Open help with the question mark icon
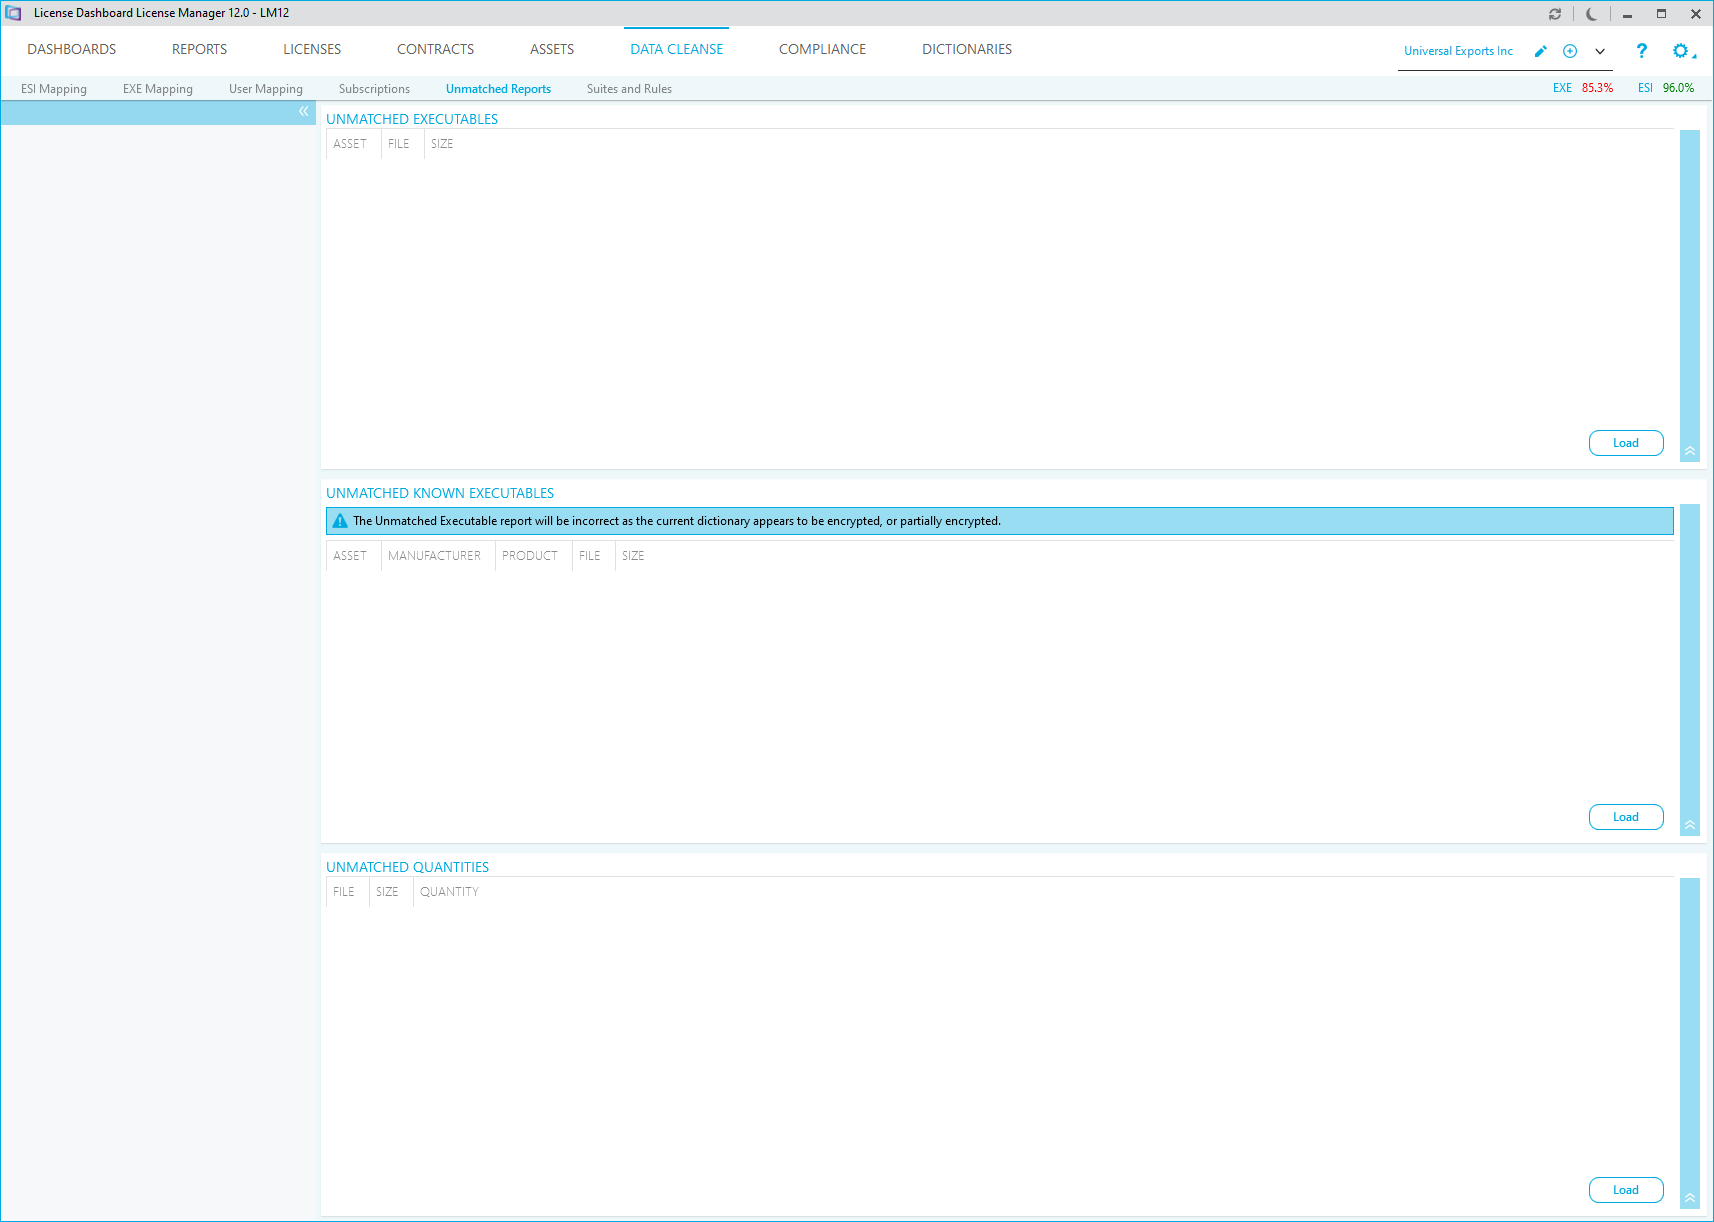The width and height of the screenshot is (1714, 1222). [1641, 51]
